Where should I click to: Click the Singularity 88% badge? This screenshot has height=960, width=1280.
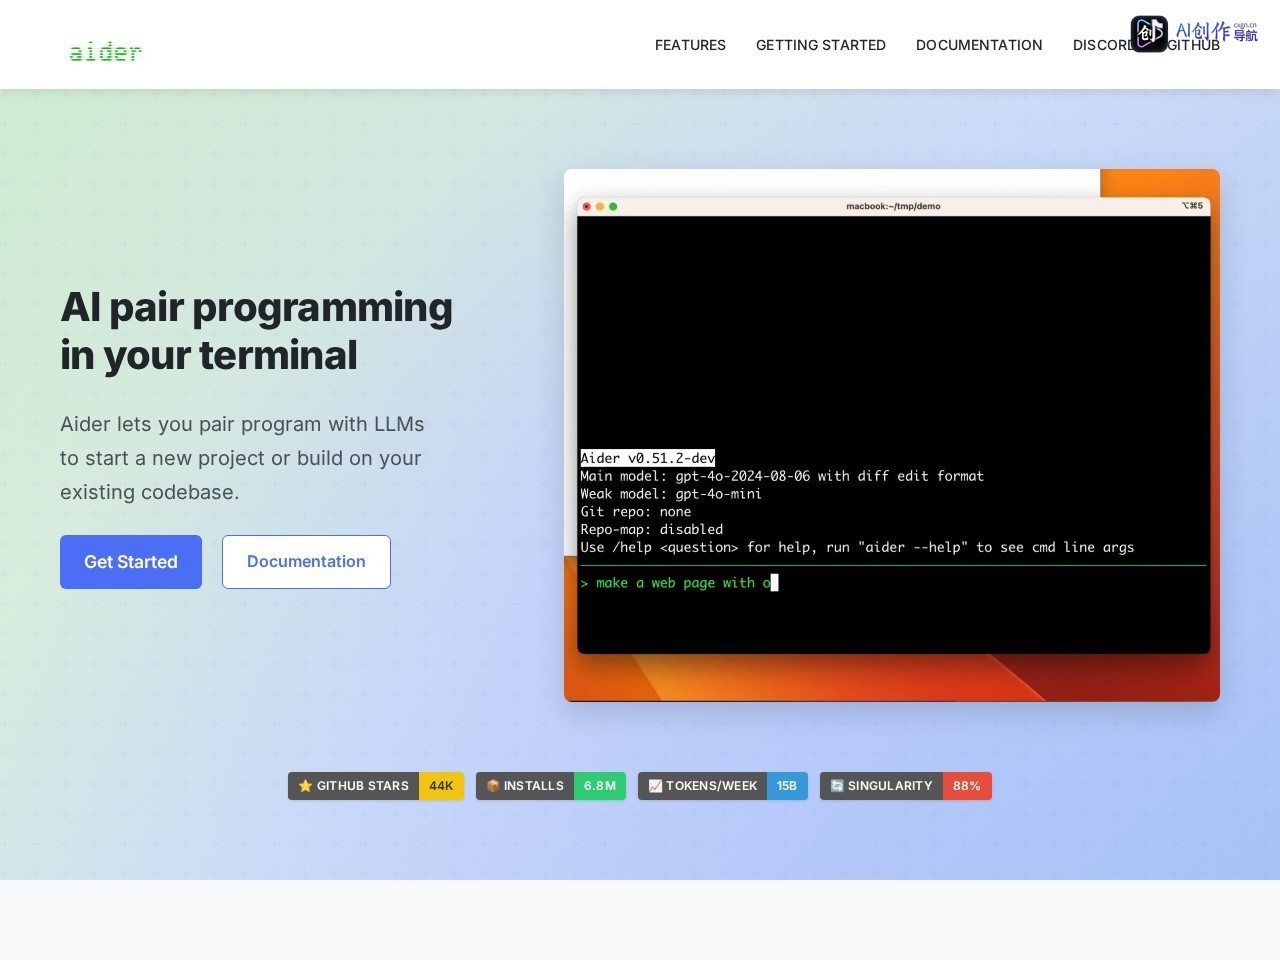click(x=906, y=786)
